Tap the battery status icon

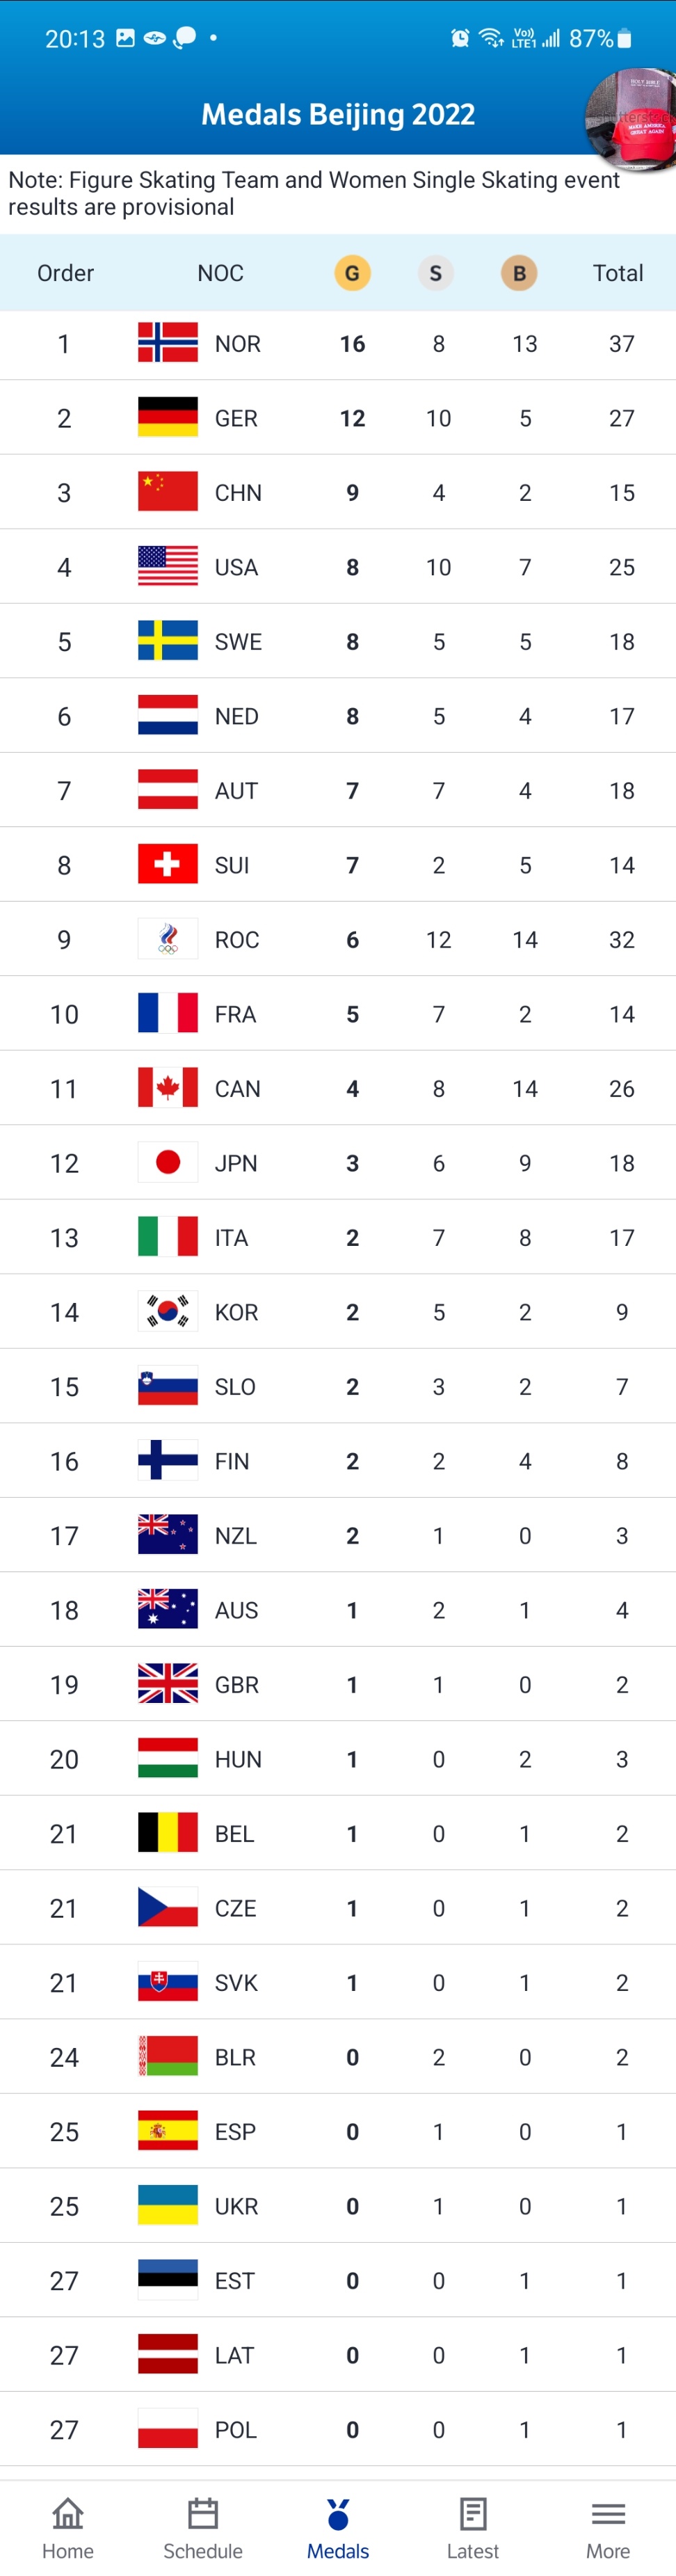[625, 38]
